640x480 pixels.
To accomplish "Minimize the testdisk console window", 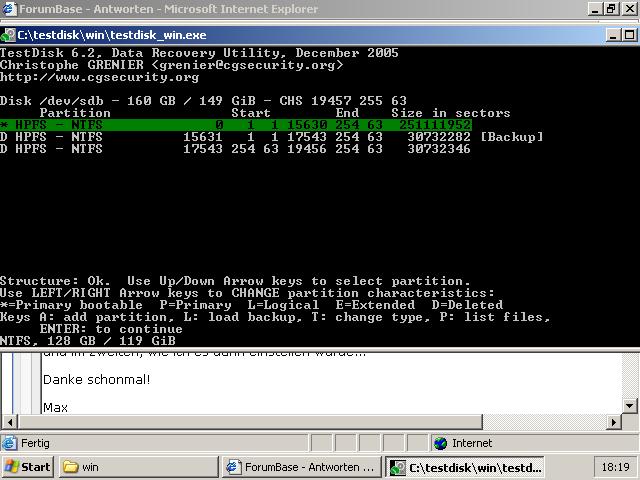I will point(613,35).
